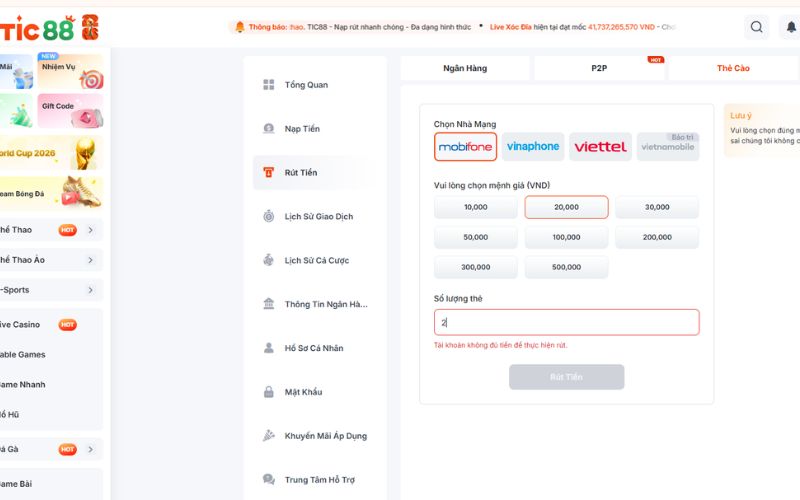Expand the Thể Thao sidebar chevron
The height and width of the screenshot is (500, 800).
coord(90,230)
